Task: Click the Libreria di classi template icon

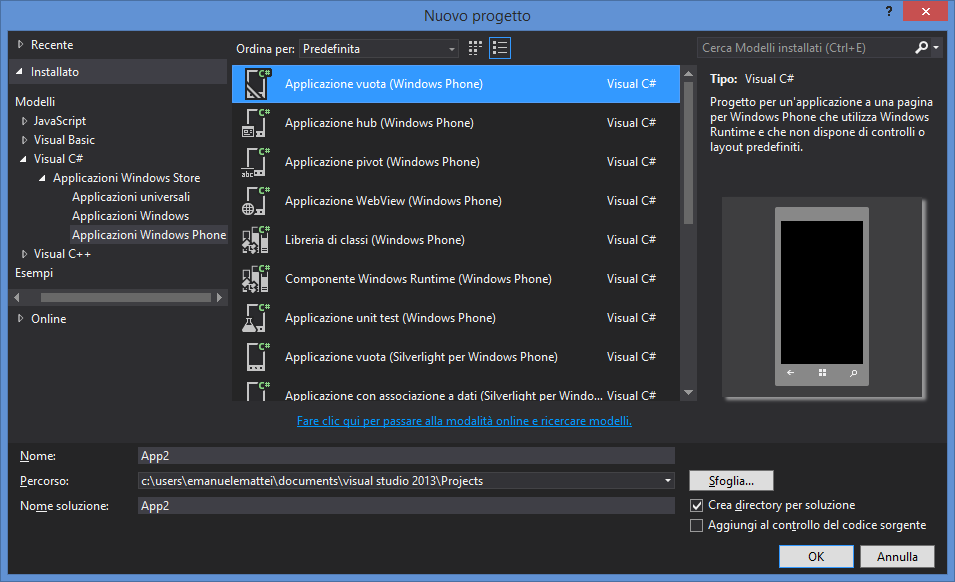Action: (256, 240)
